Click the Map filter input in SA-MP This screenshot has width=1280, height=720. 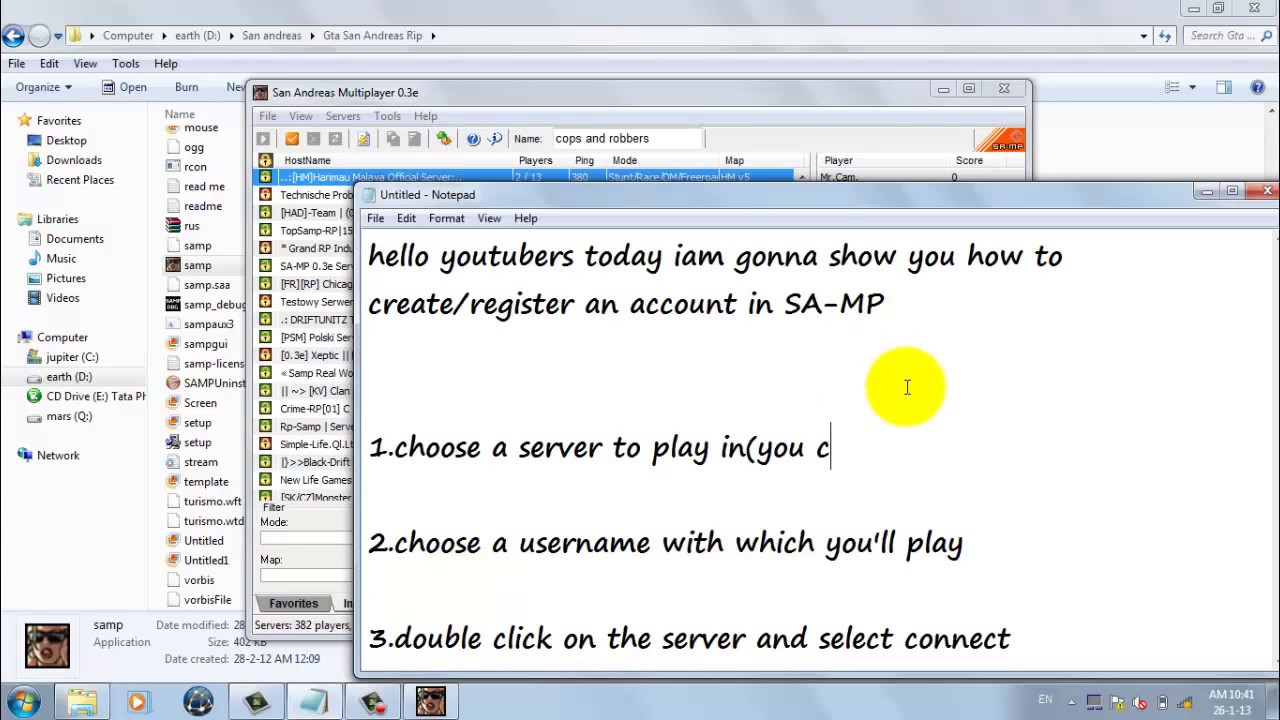pos(305,576)
